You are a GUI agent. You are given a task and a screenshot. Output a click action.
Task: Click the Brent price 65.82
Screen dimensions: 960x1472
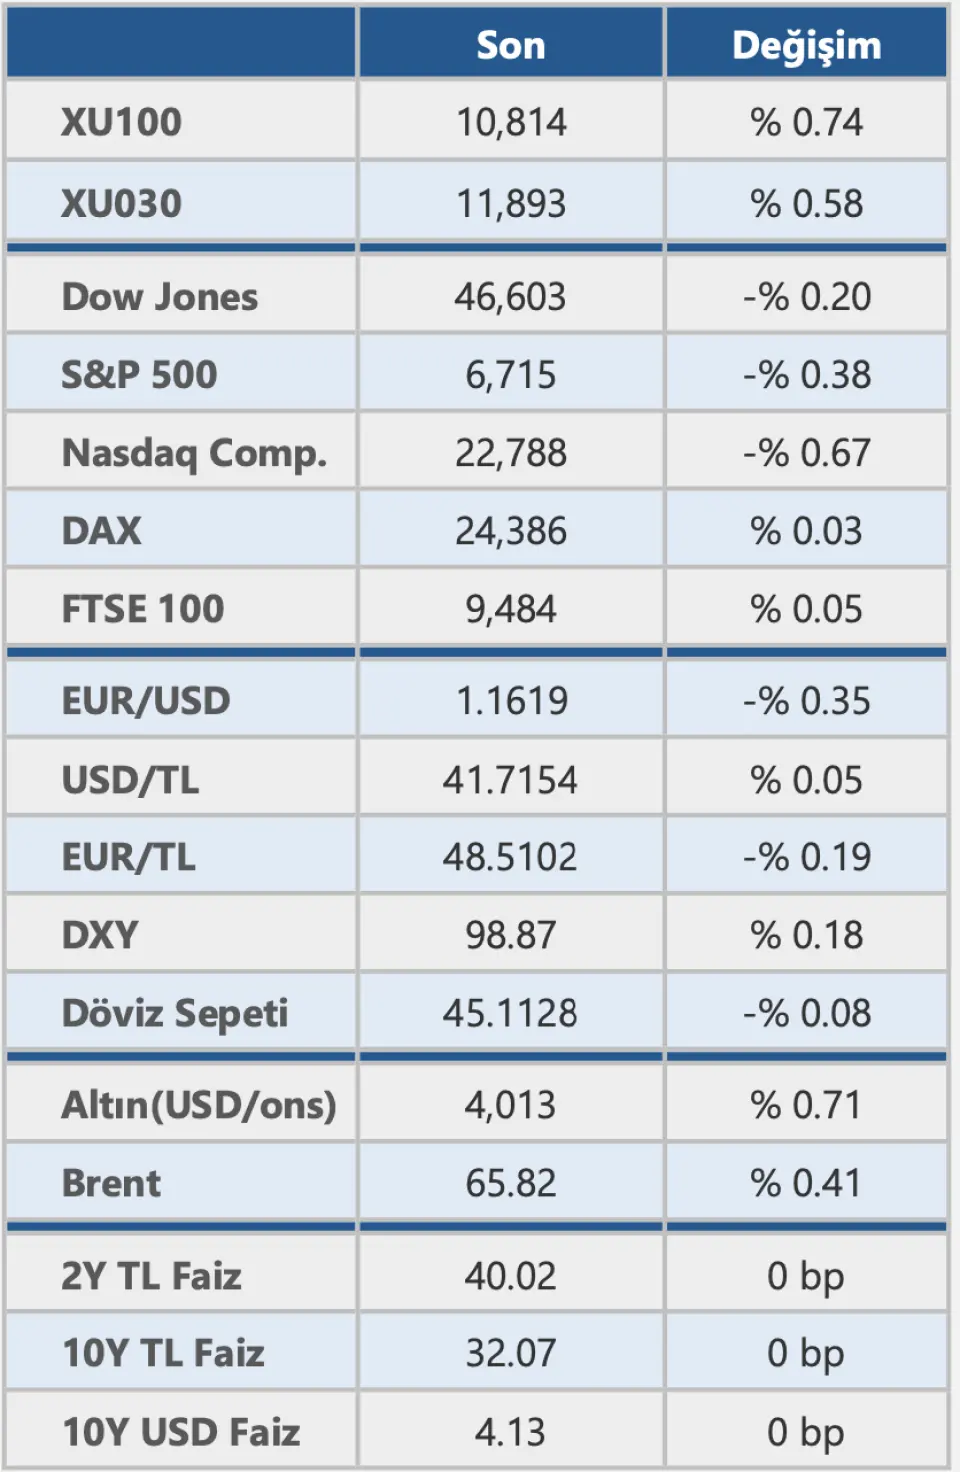[510, 1183]
